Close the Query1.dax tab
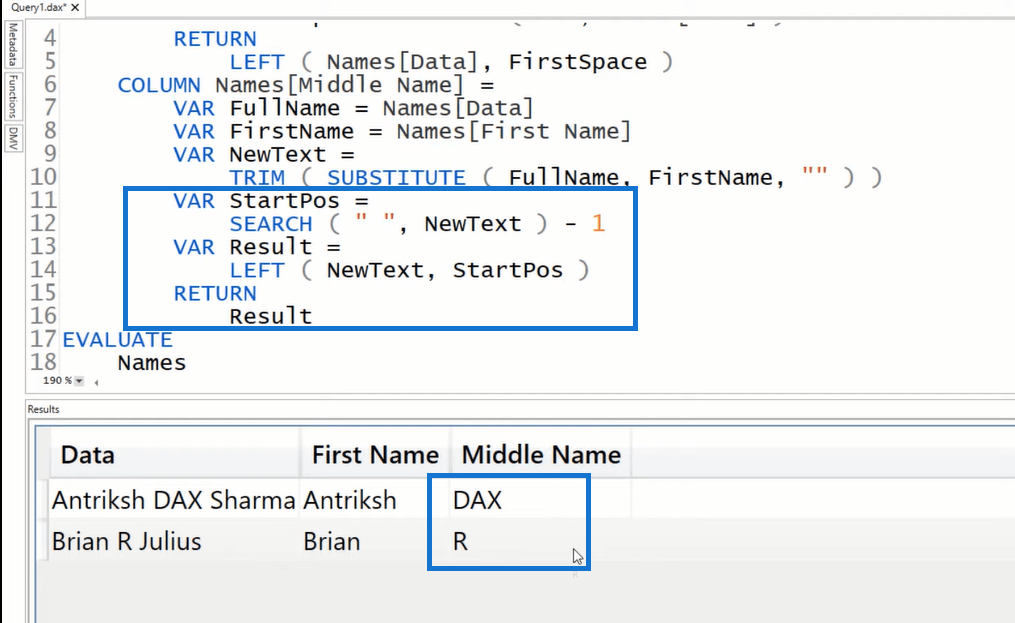 (x=75, y=8)
